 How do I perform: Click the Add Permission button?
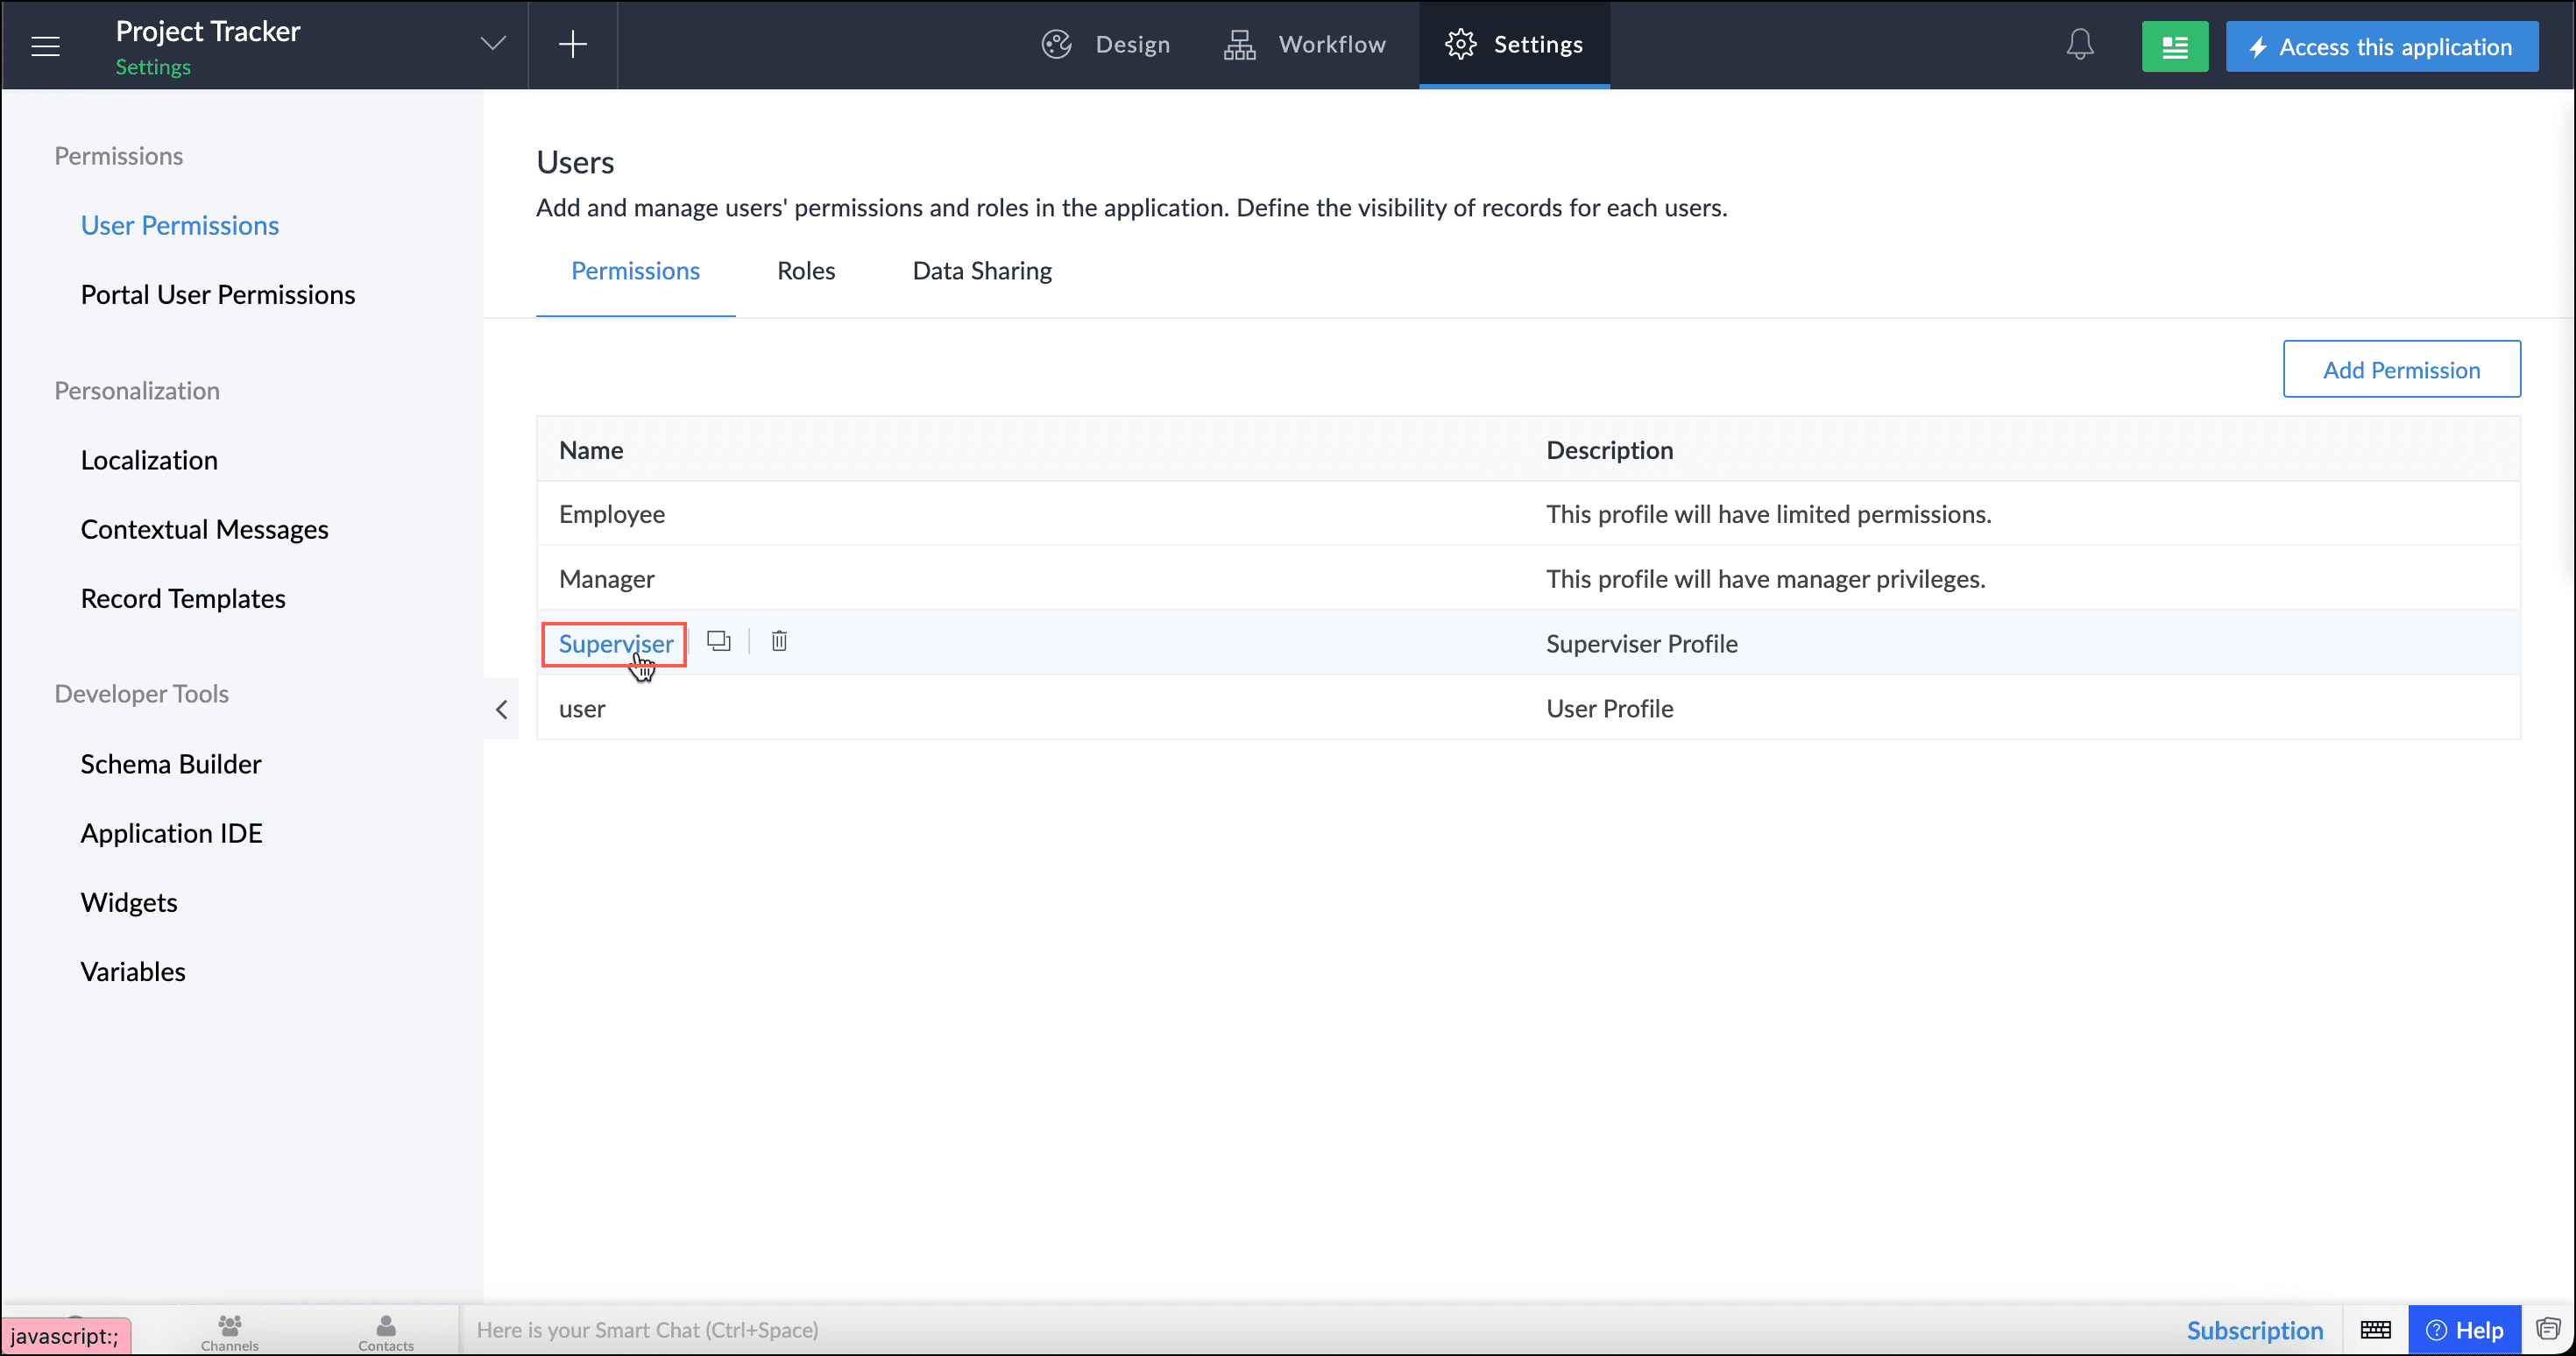(x=2402, y=369)
